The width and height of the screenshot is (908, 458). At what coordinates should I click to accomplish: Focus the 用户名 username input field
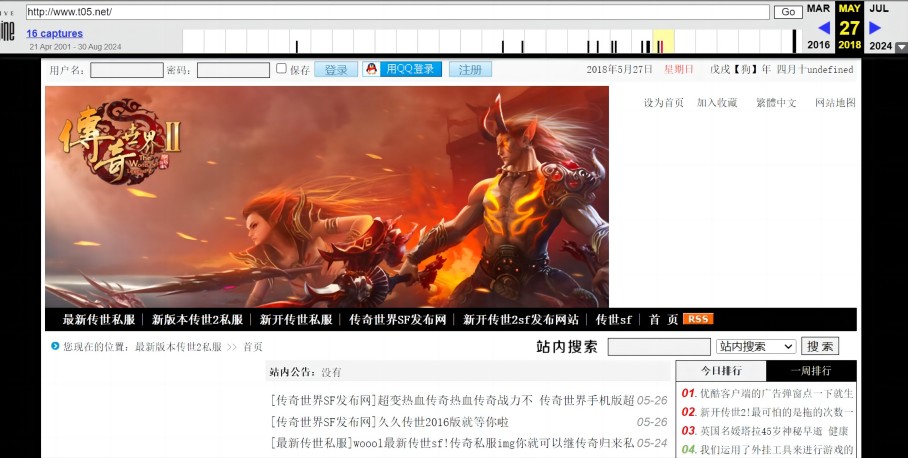tap(127, 70)
